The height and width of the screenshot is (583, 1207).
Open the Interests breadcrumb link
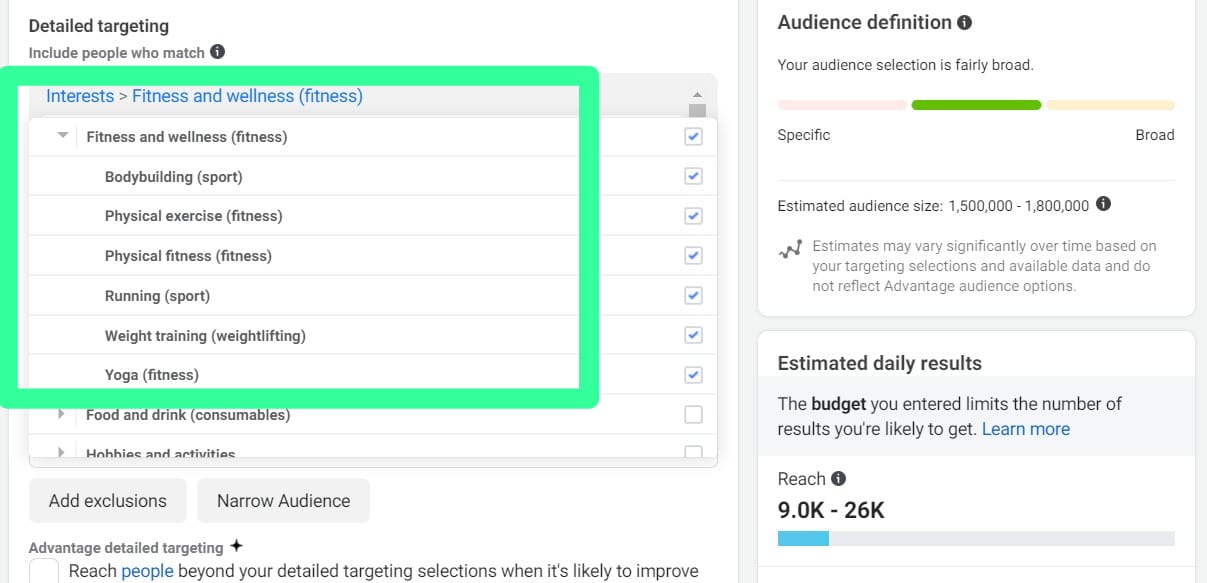pyautogui.click(x=80, y=96)
